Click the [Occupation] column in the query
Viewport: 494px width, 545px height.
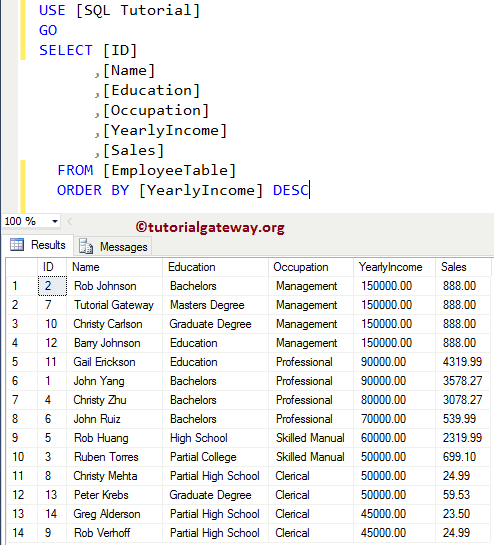tap(156, 111)
